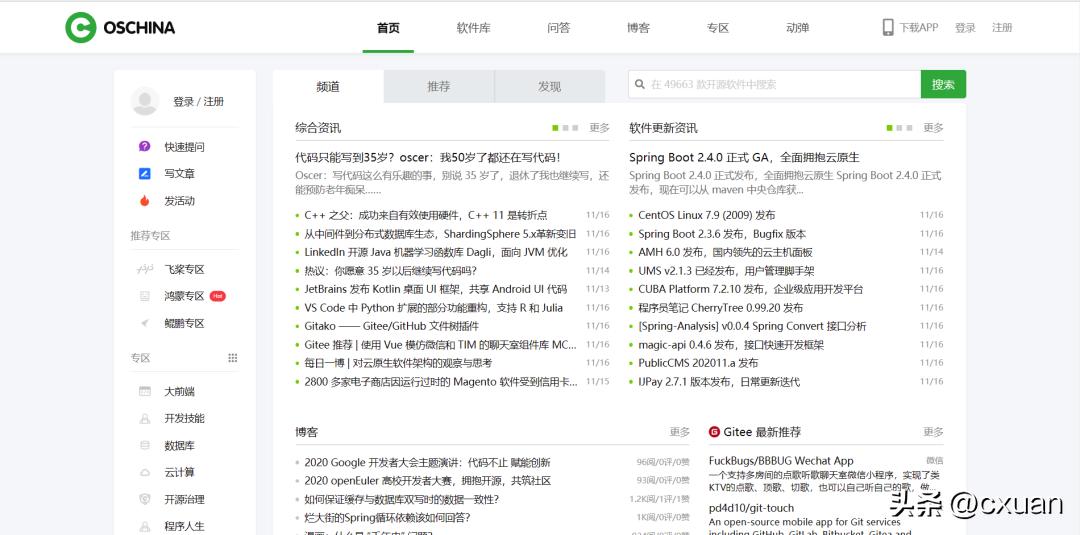
Task: Select first page dot of 软件更新资讯
Action: coord(889,128)
